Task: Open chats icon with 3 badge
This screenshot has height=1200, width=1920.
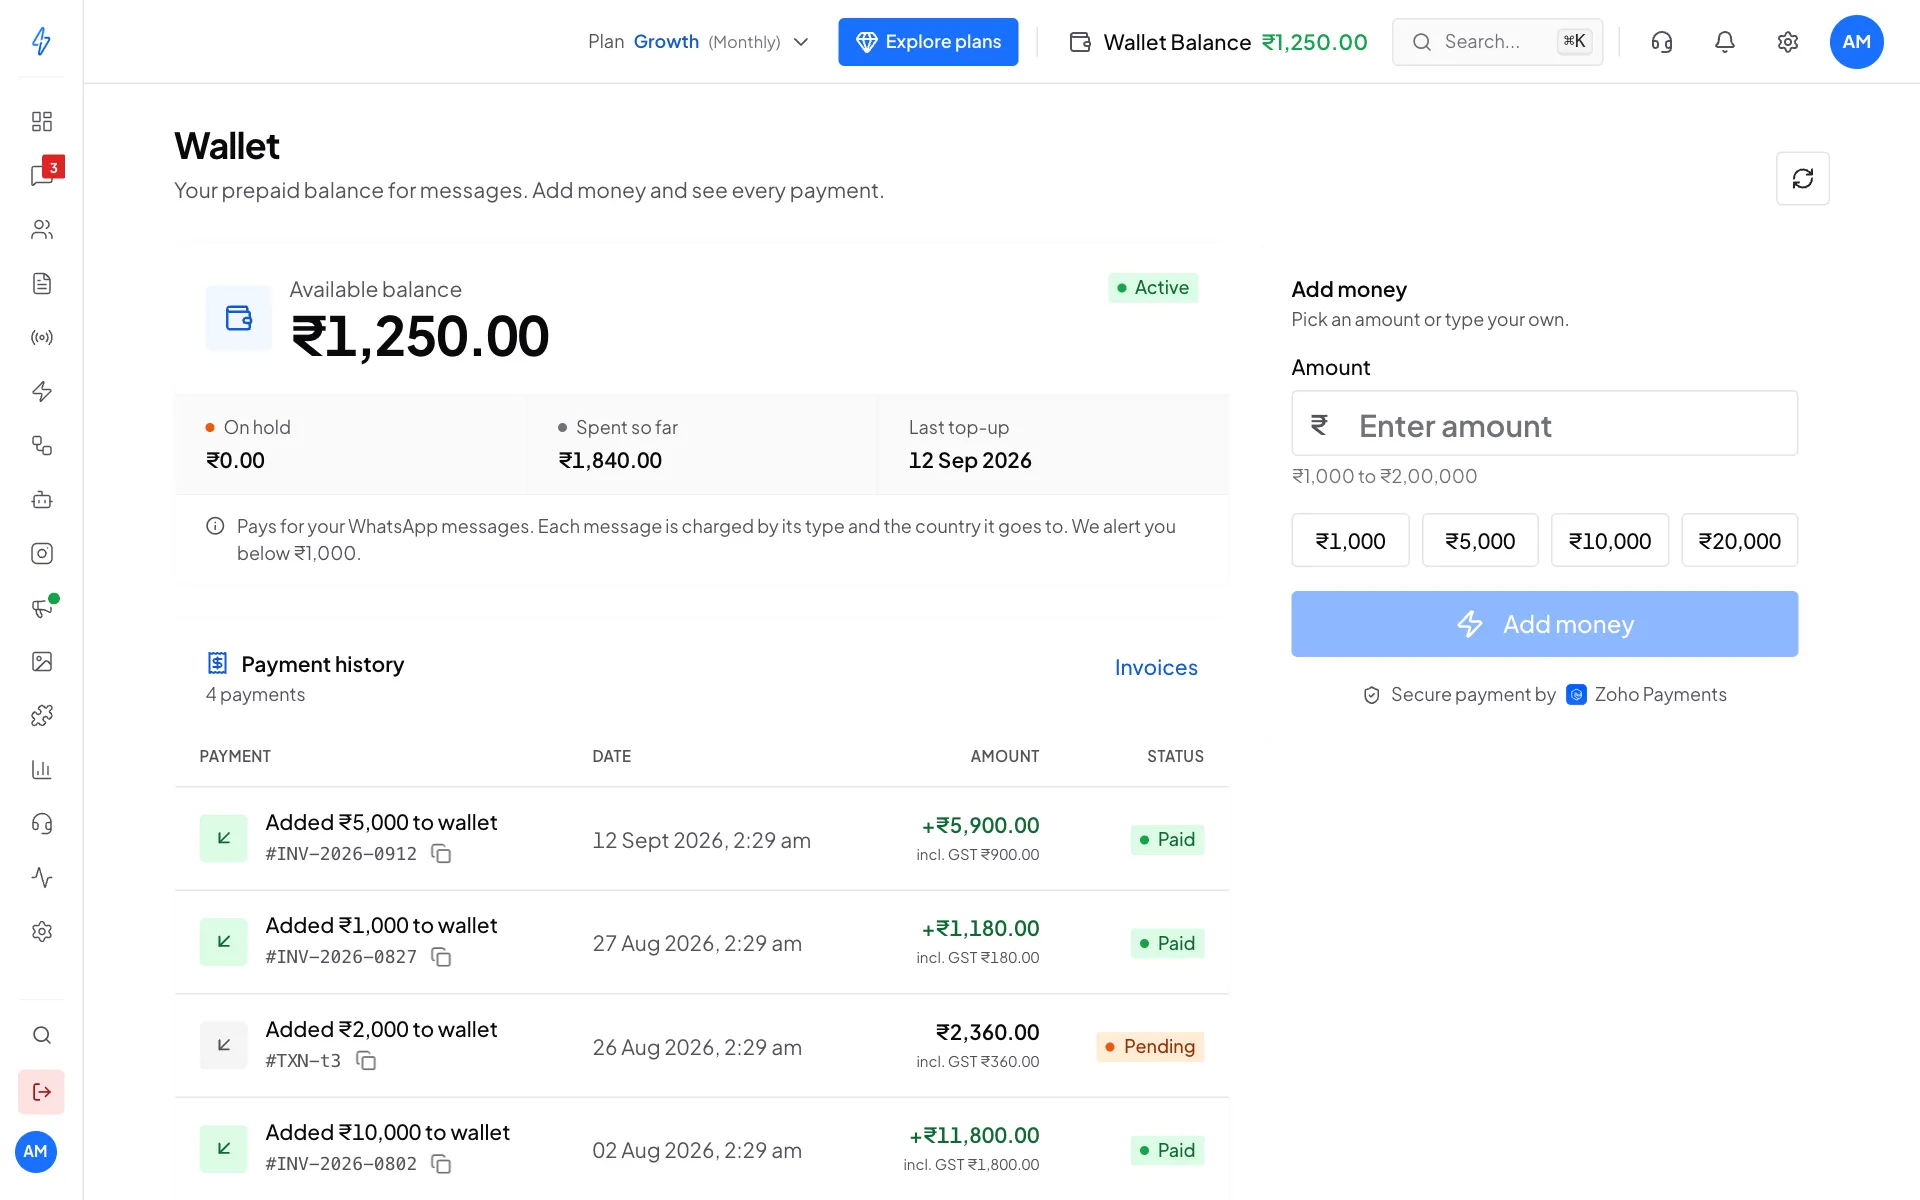Action: point(41,175)
